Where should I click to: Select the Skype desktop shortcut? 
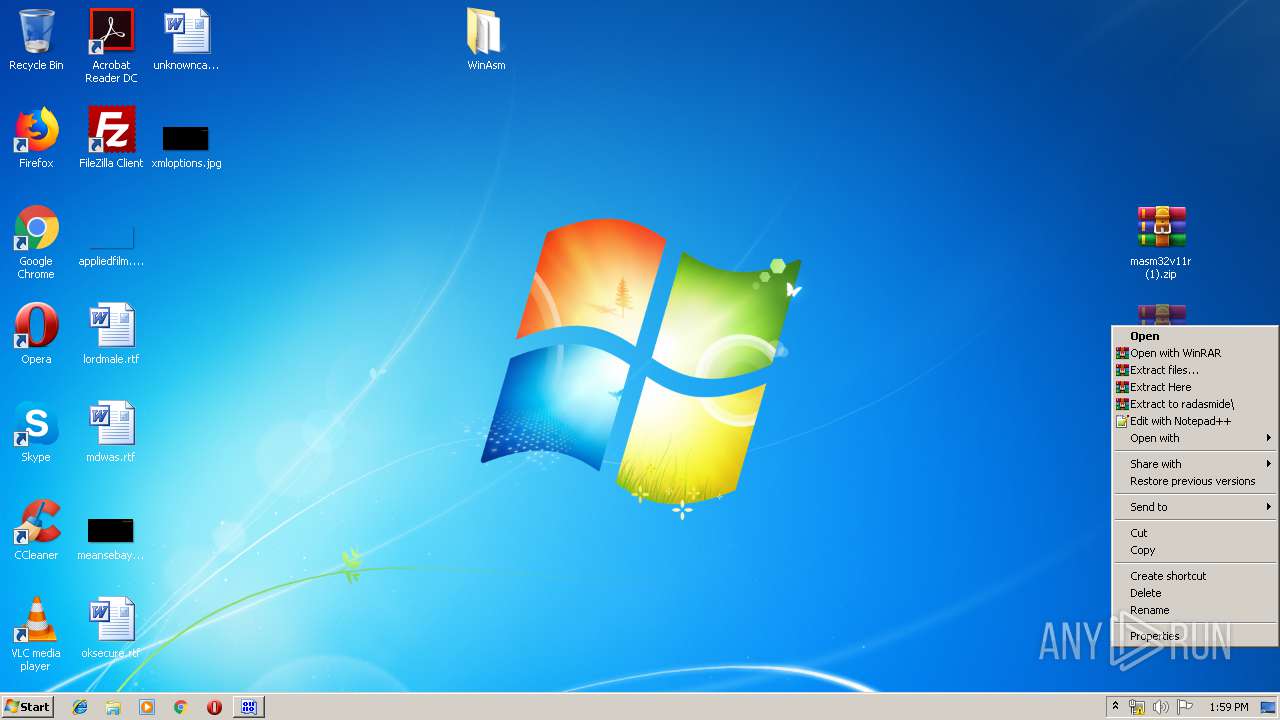pos(36,432)
